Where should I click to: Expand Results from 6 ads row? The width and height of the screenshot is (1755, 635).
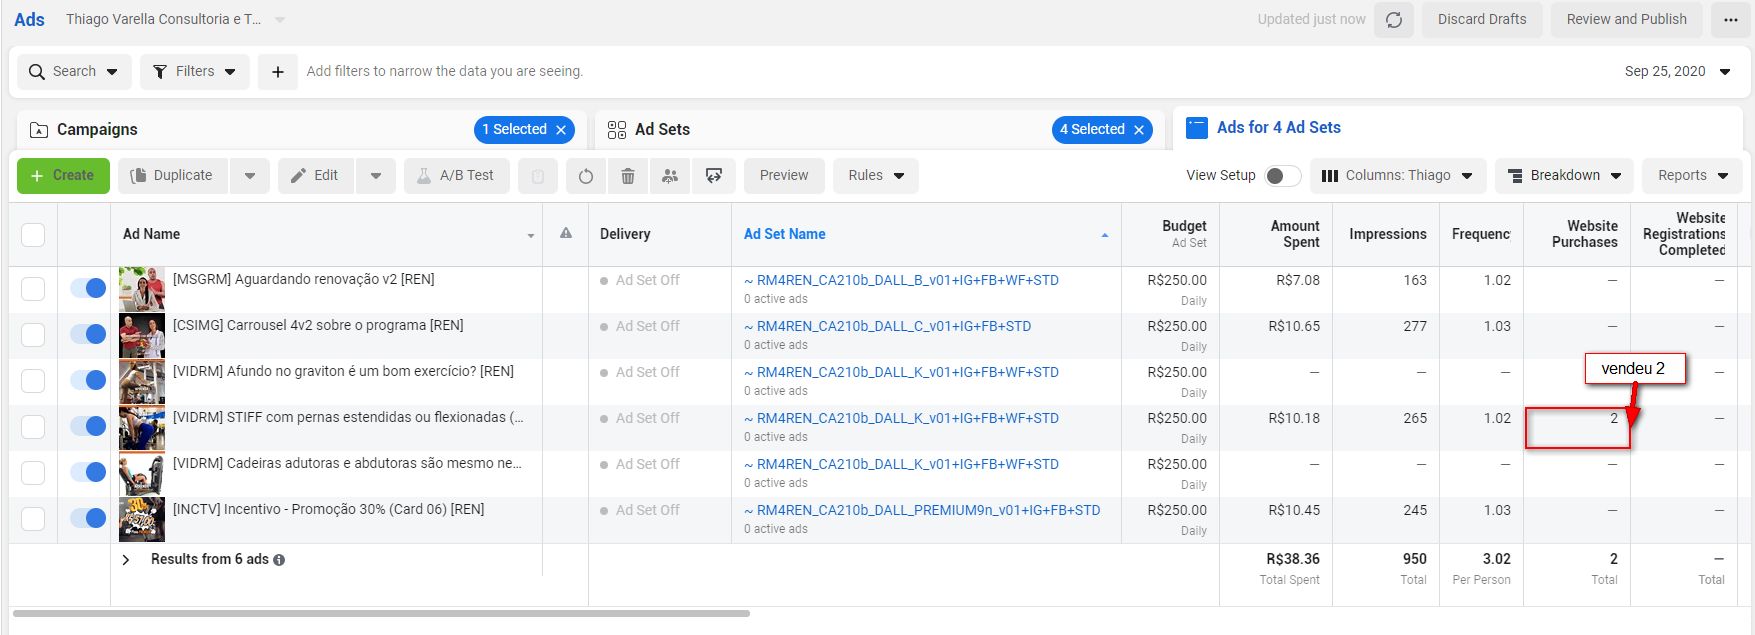[126, 560]
